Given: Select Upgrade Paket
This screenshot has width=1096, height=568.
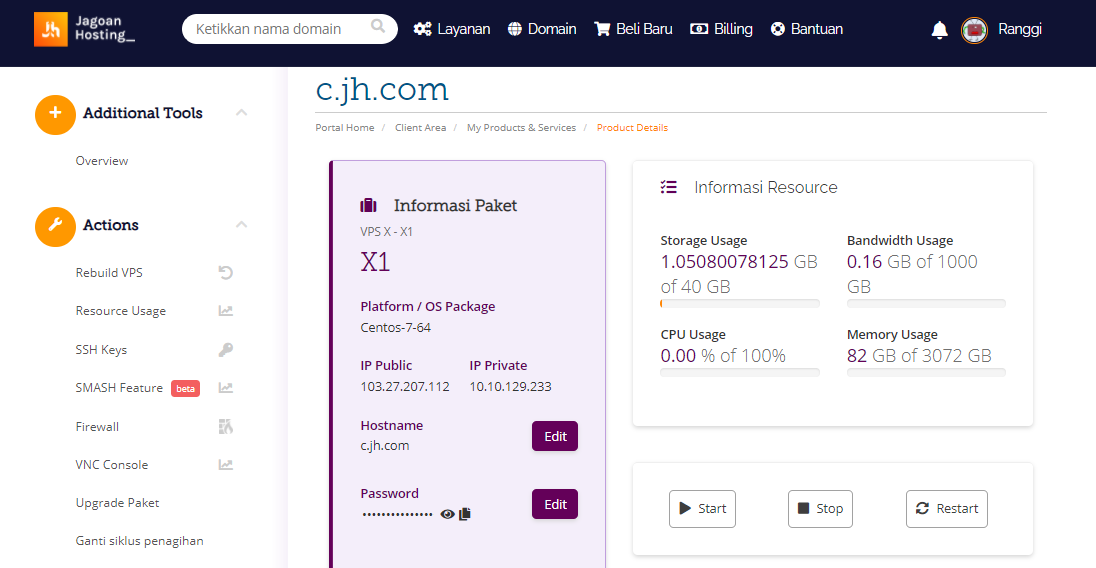Looking at the screenshot, I should [x=117, y=503].
